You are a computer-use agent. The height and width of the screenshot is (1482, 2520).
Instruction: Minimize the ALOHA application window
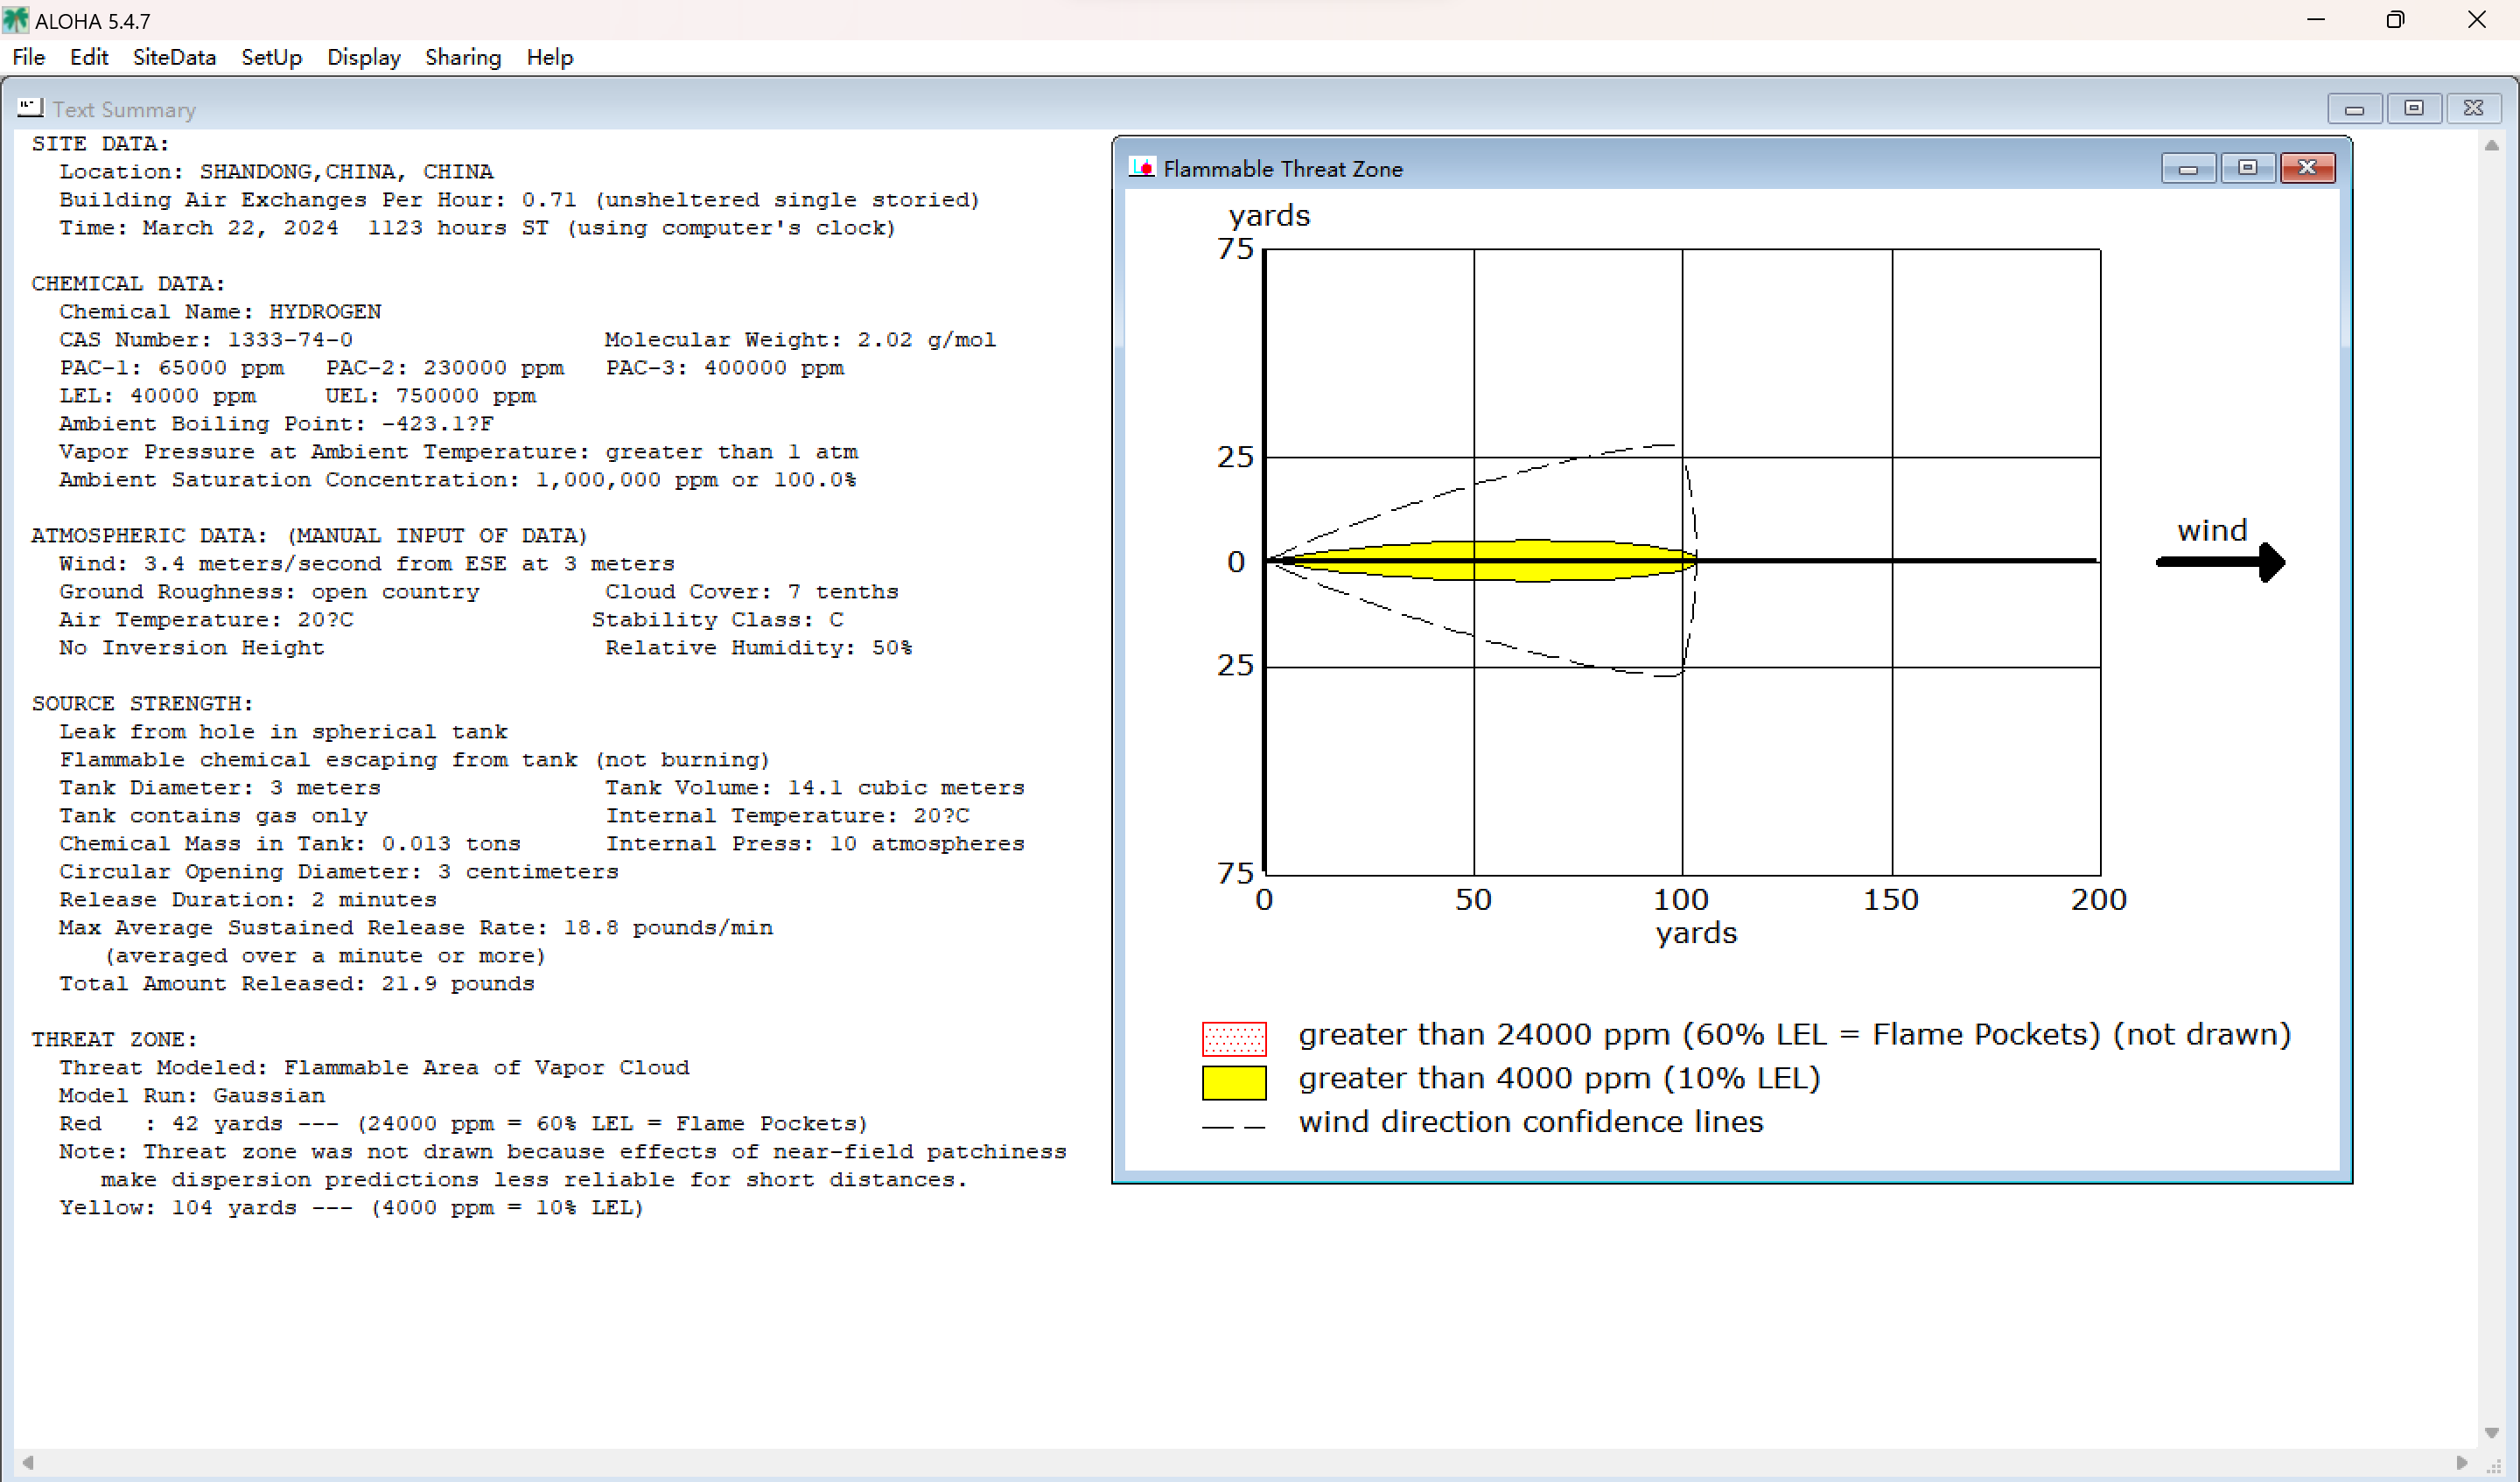click(x=2316, y=20)
